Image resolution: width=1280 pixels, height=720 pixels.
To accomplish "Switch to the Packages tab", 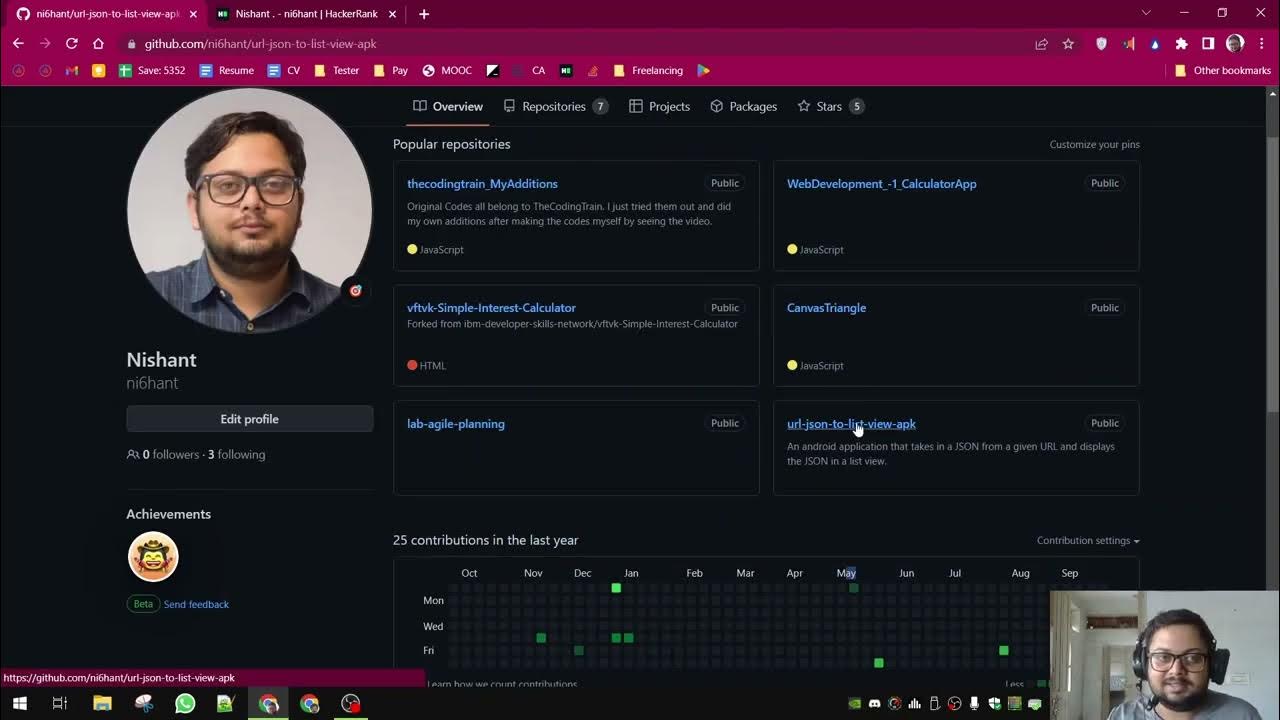I will (743, 106).
